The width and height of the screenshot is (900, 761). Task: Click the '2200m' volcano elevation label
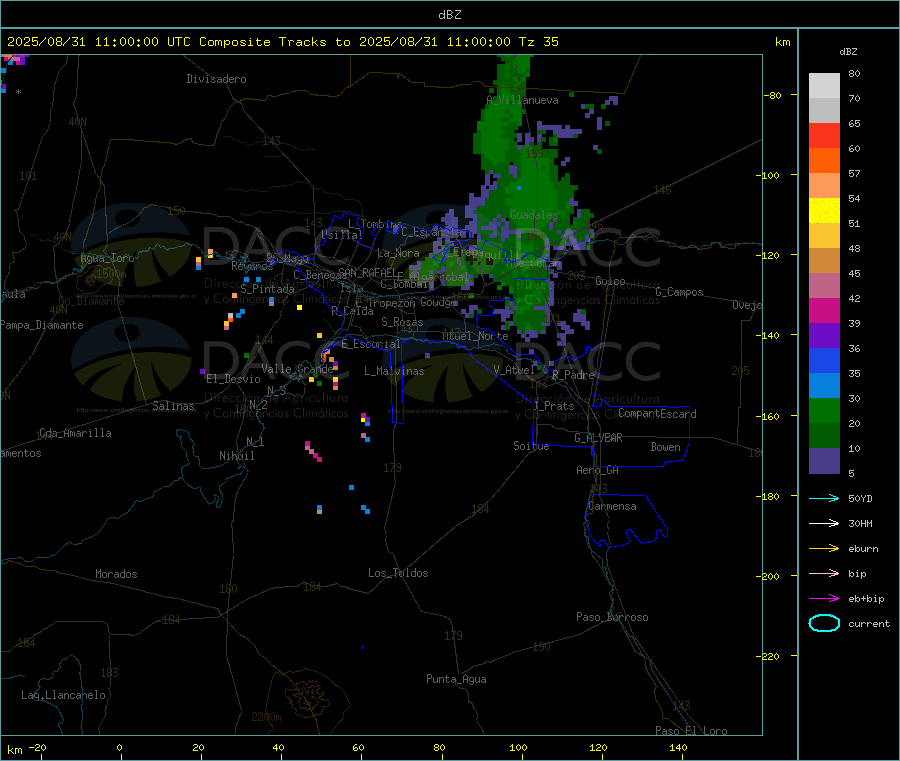pyautogui.click(x=266, y=717)
